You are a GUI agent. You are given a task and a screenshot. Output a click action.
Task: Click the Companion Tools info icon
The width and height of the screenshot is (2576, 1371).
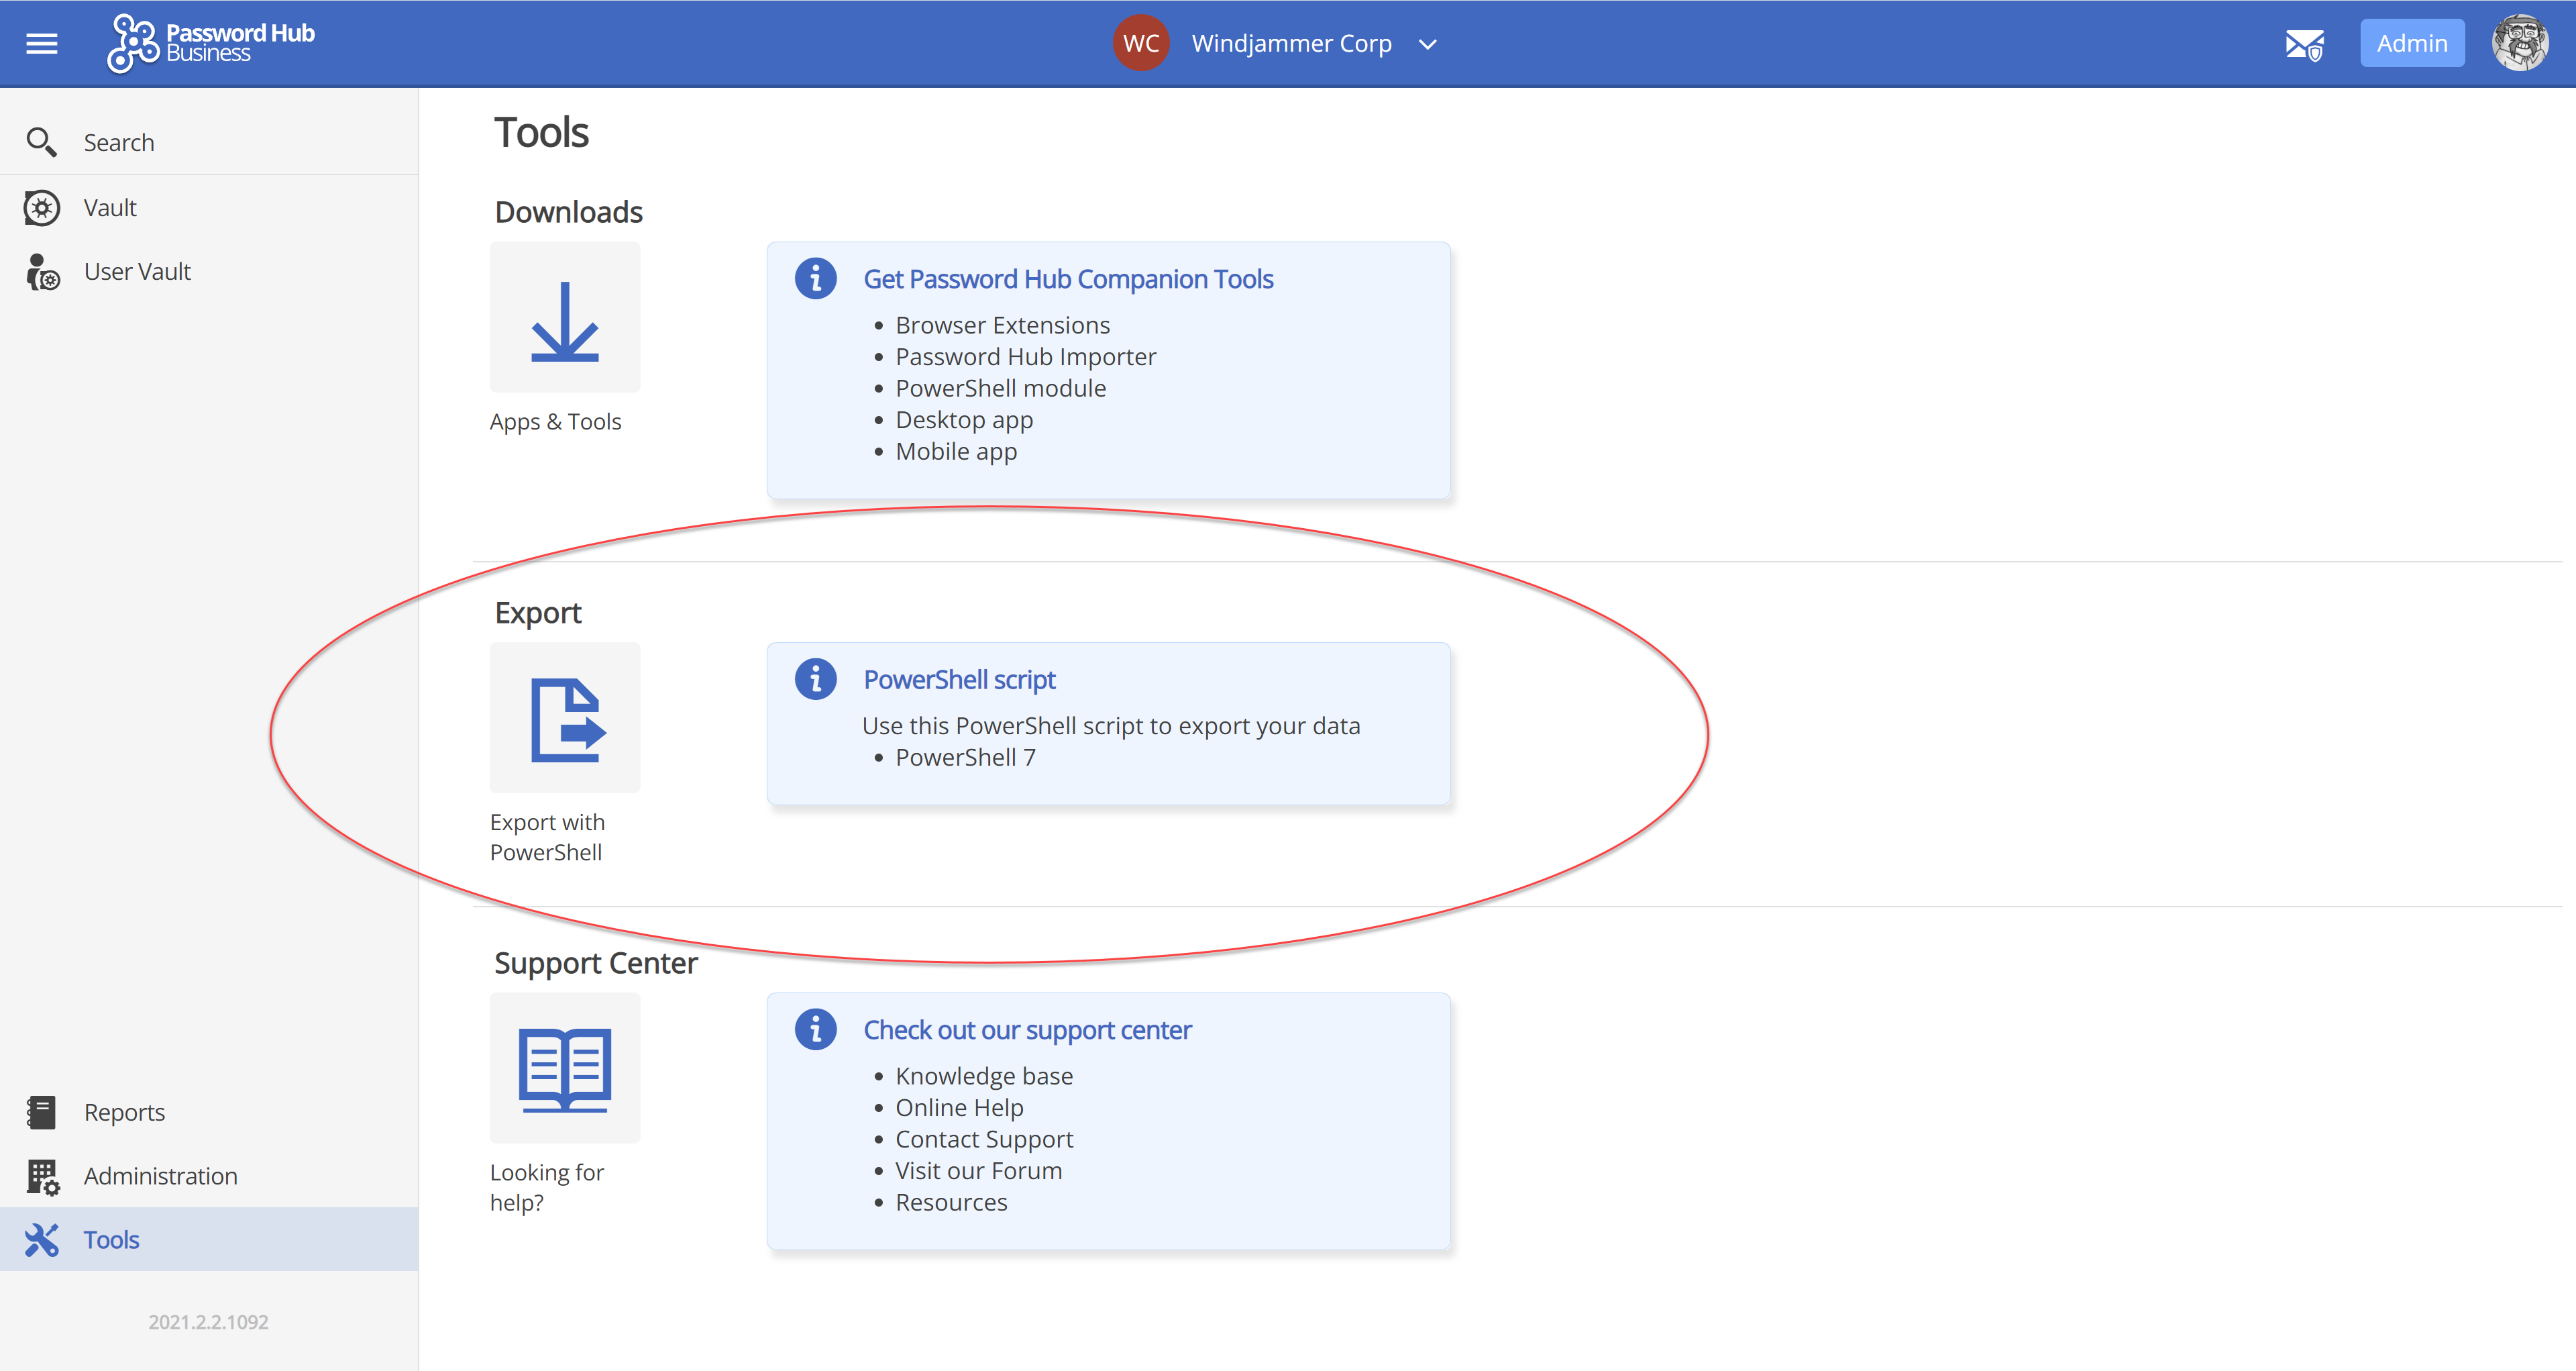tap(815, 279)
